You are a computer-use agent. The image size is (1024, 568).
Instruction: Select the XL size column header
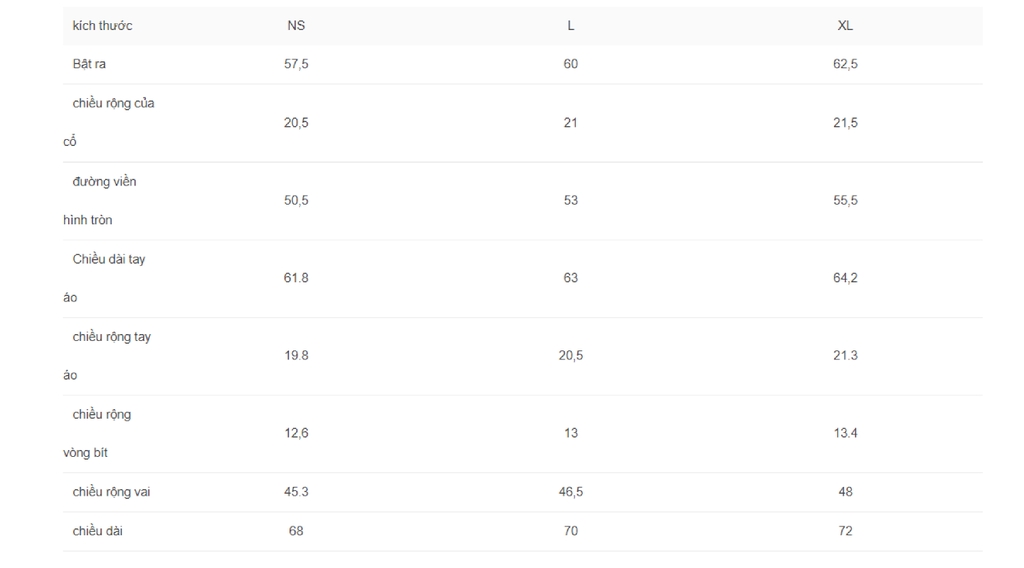(845, 25)
